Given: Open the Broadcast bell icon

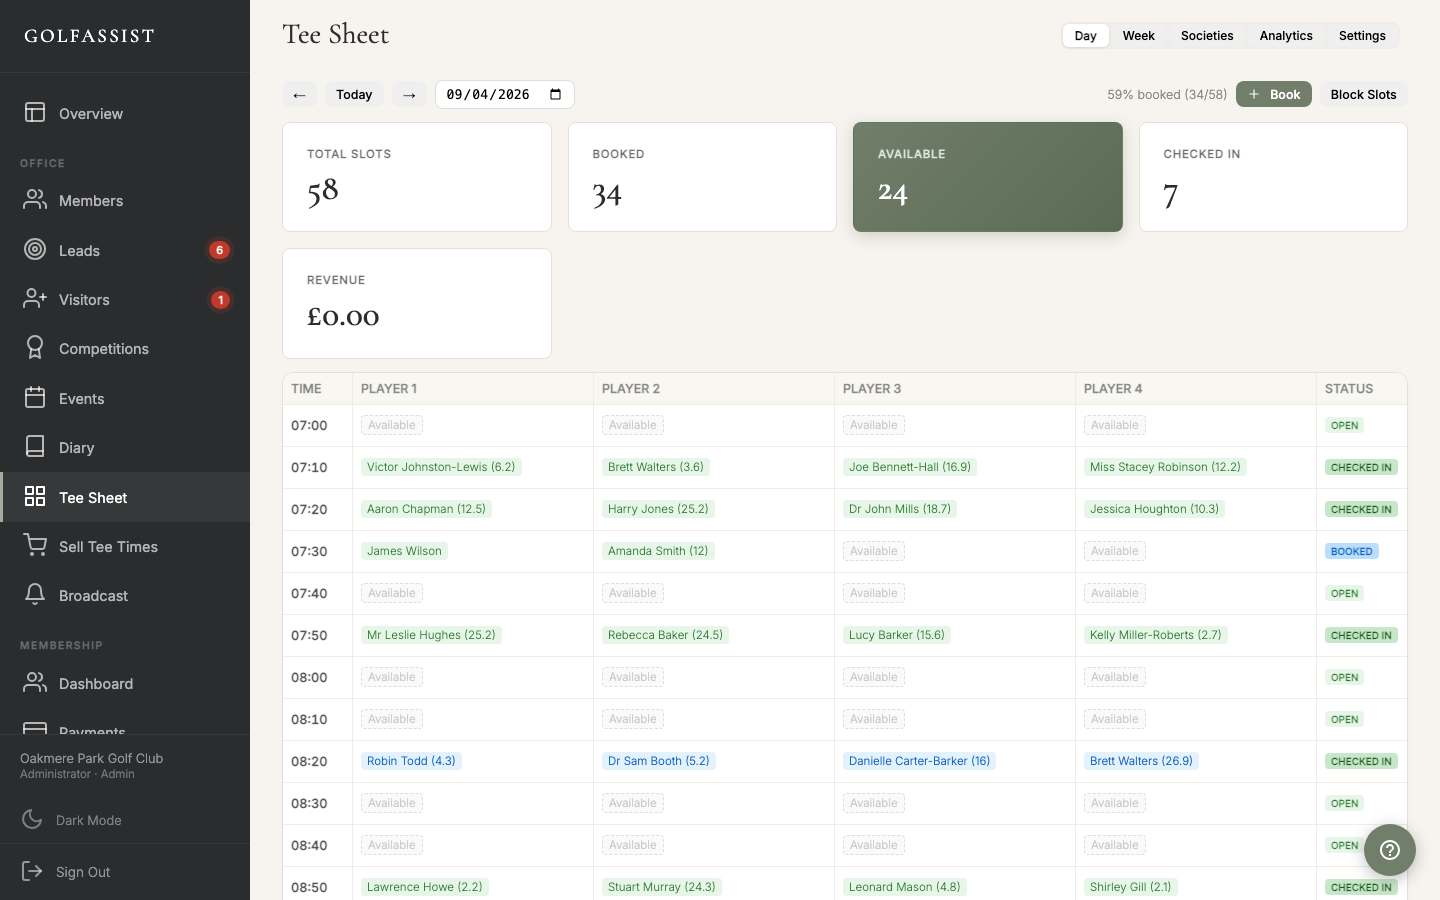Looking at the screenshot, I should pyautogui.click(x=35, y=595).
